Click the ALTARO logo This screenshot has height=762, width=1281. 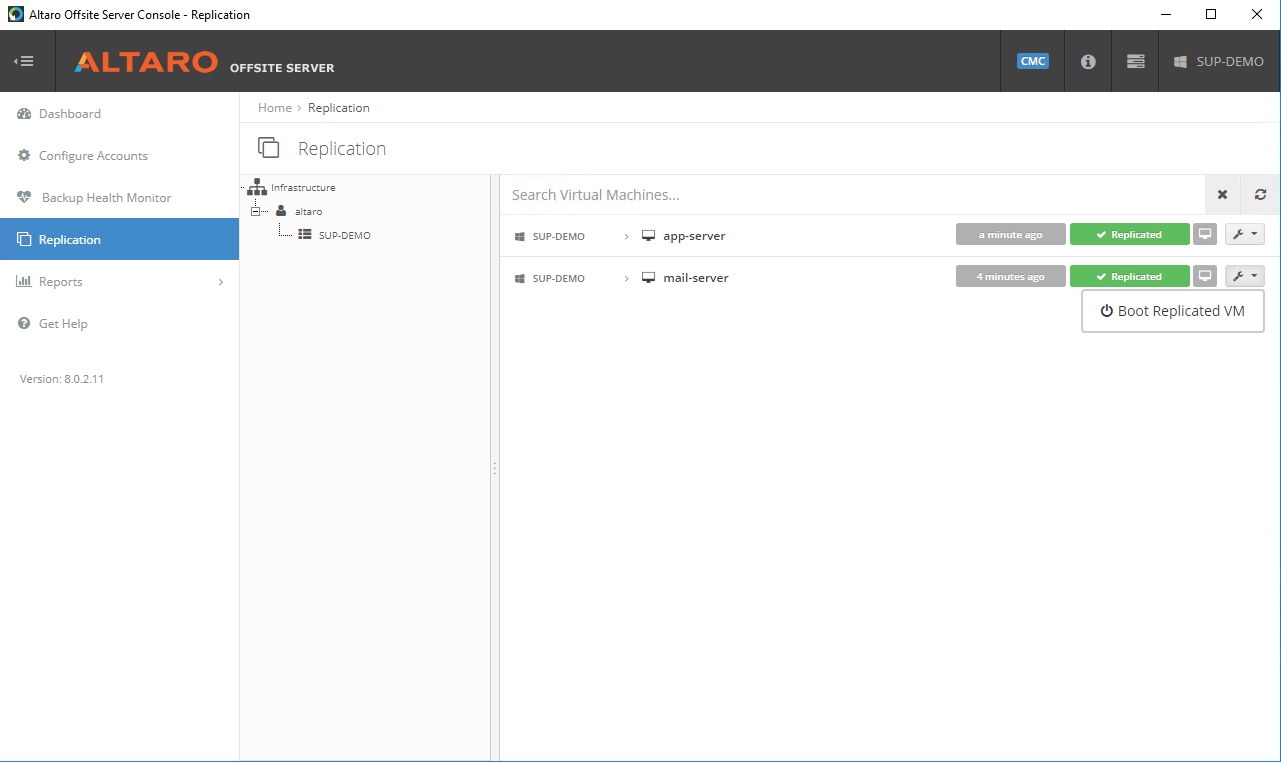(x=146, y=62)
